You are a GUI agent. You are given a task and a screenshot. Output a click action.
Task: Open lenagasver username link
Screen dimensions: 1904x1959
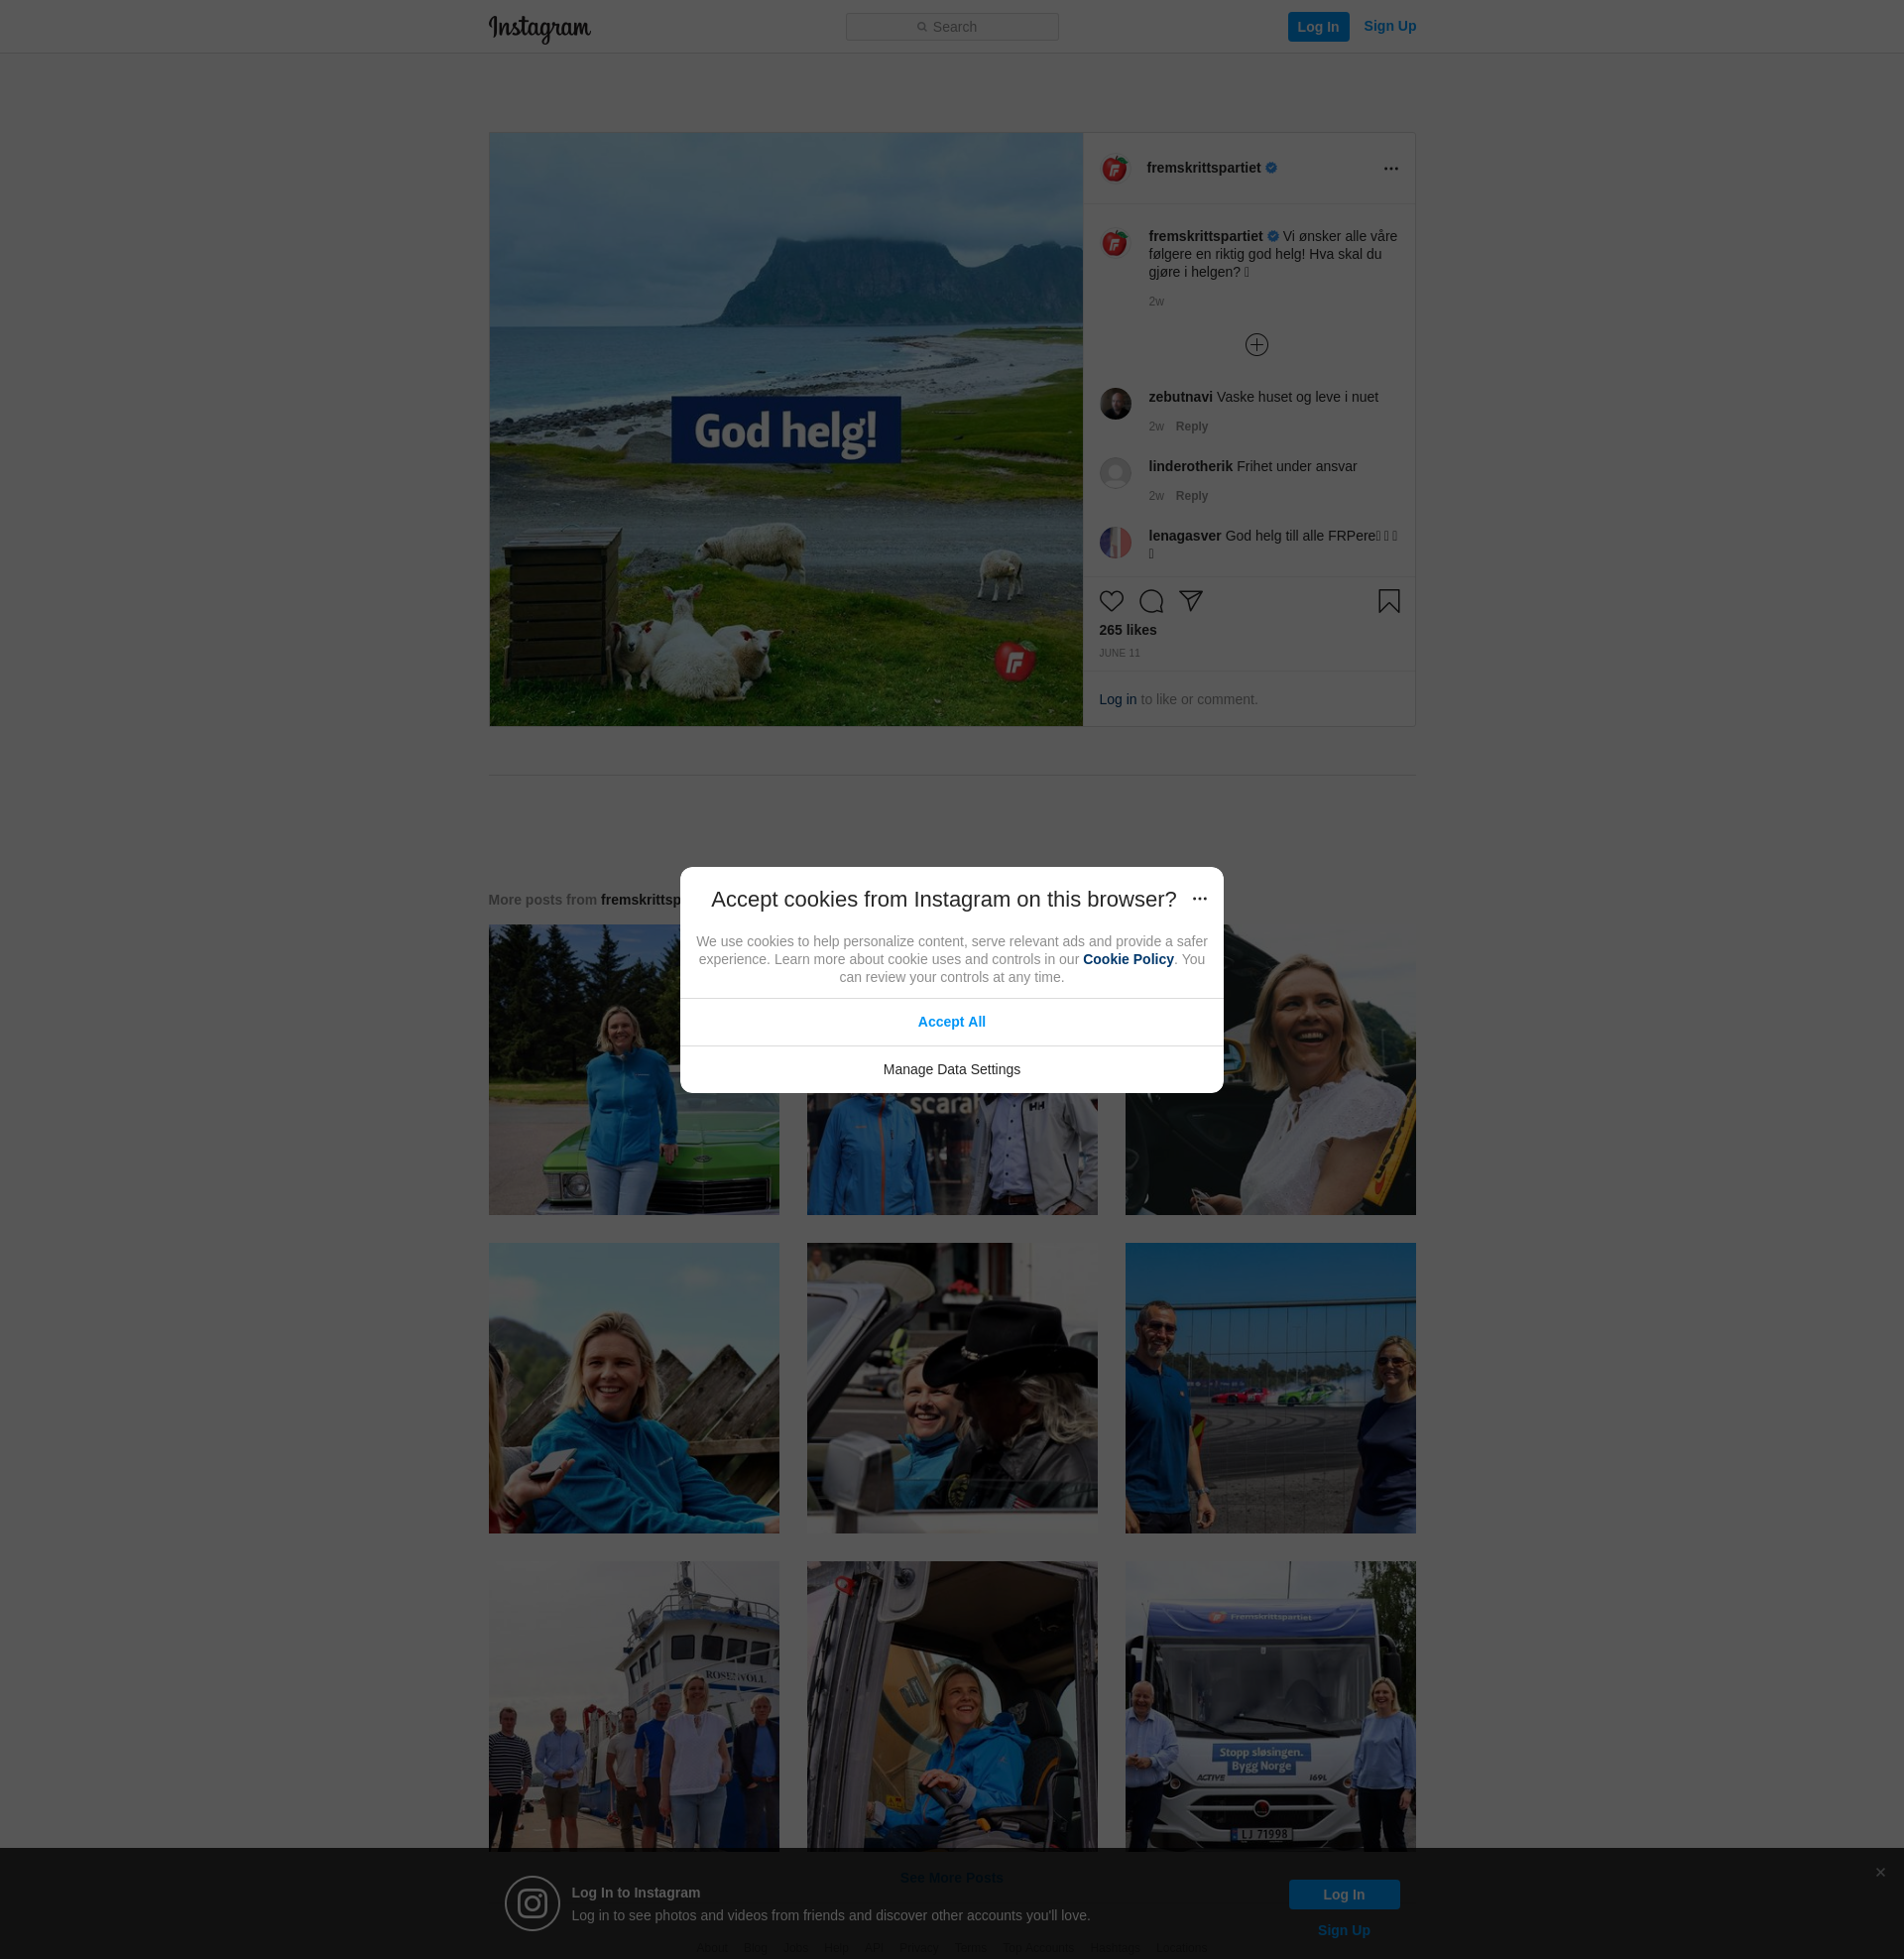[x=1184, y=536]
